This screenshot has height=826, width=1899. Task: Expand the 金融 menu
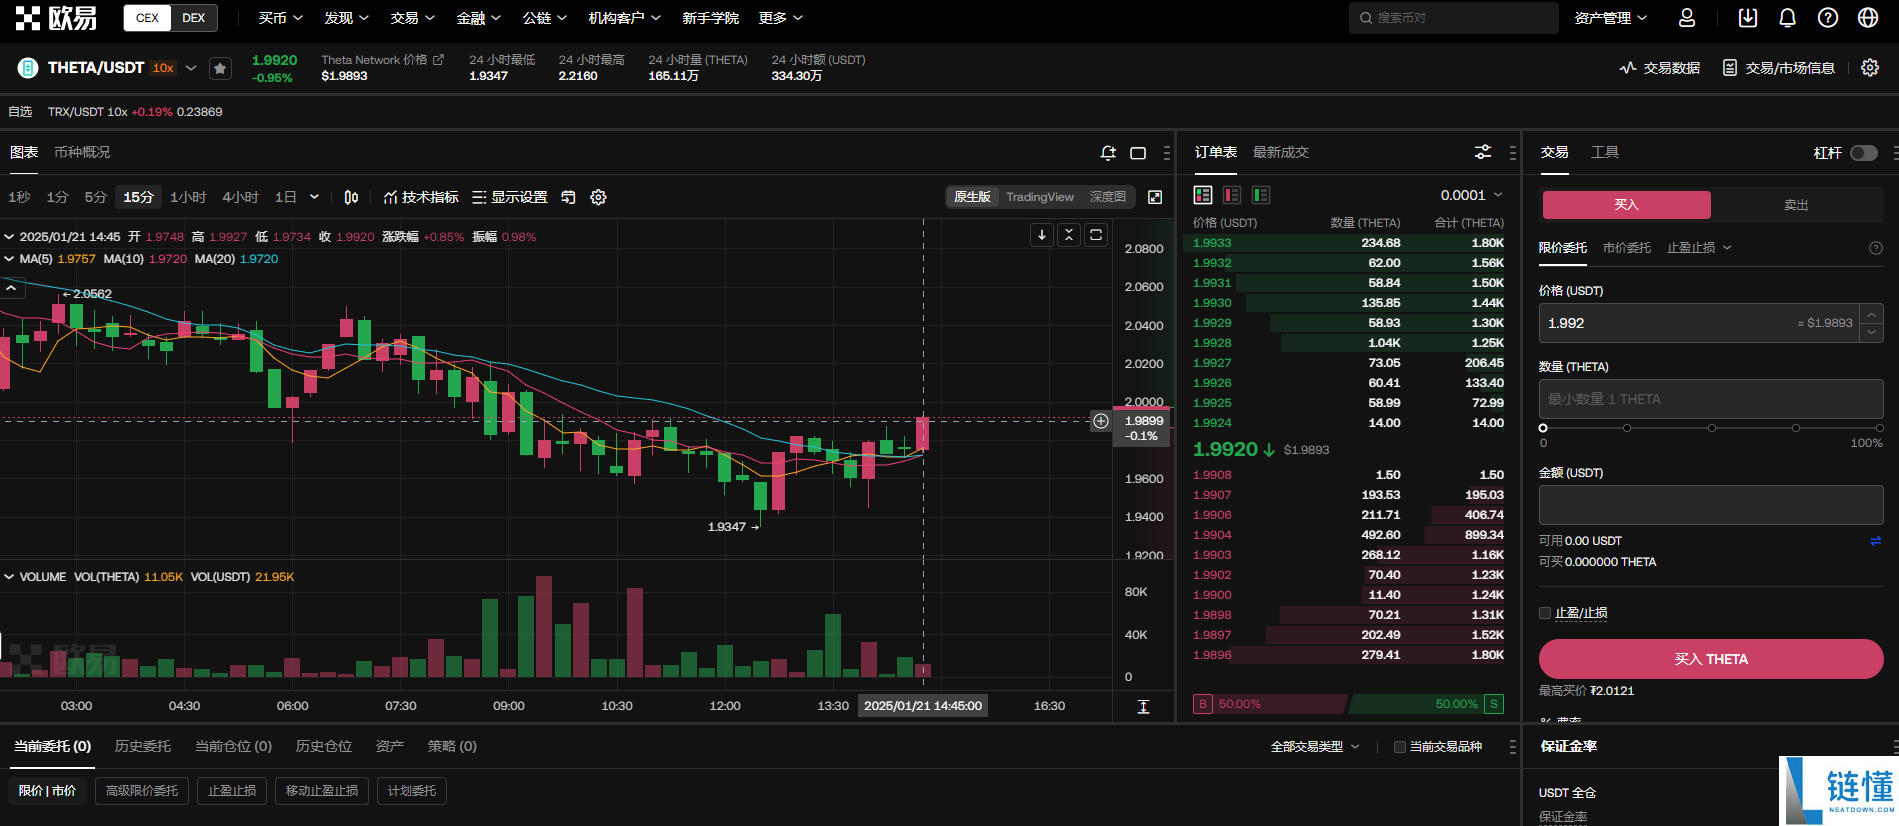click(478, 18)
